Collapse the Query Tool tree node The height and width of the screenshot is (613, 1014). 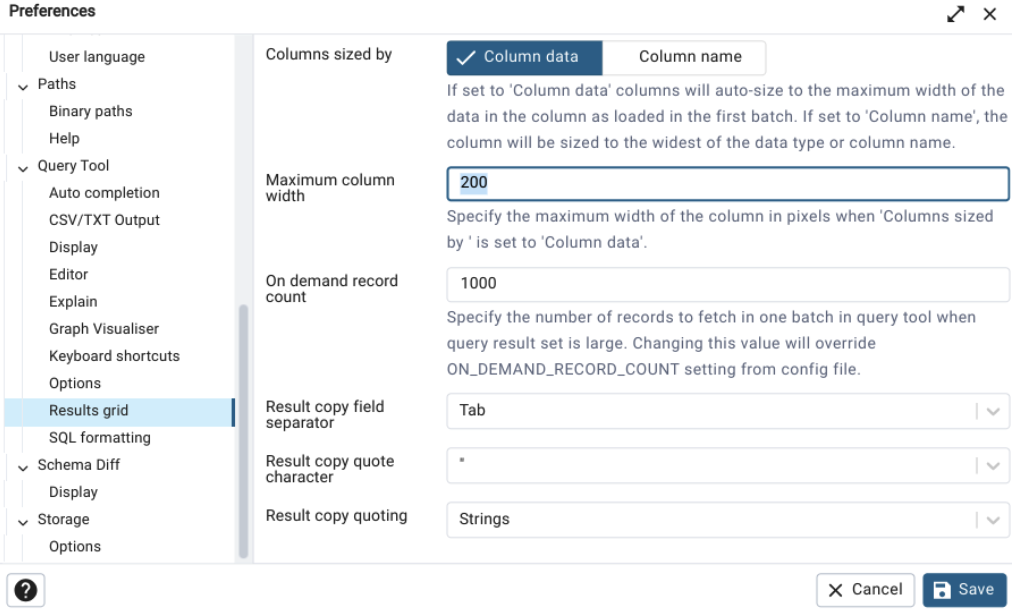click(23, 168)
